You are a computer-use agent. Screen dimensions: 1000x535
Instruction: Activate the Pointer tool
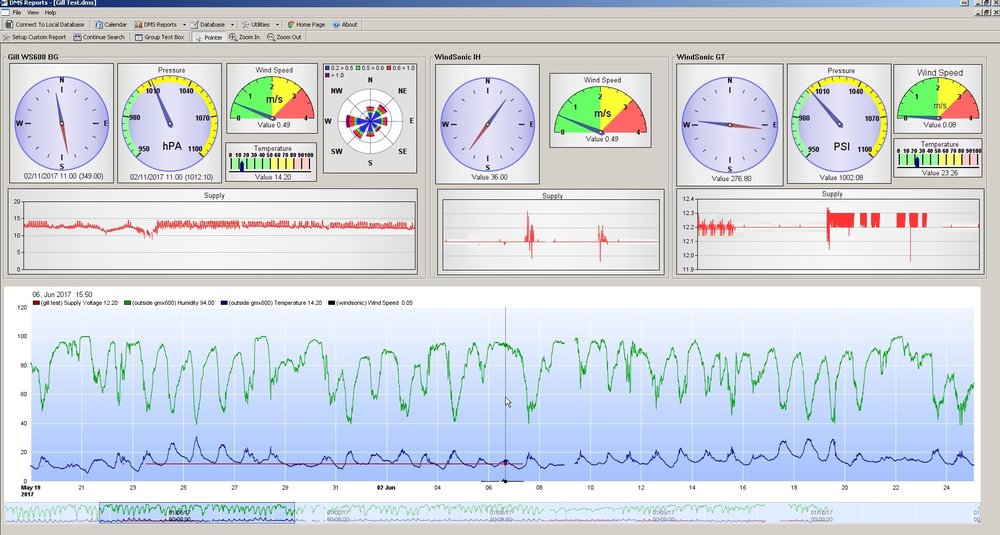(209, 37)
